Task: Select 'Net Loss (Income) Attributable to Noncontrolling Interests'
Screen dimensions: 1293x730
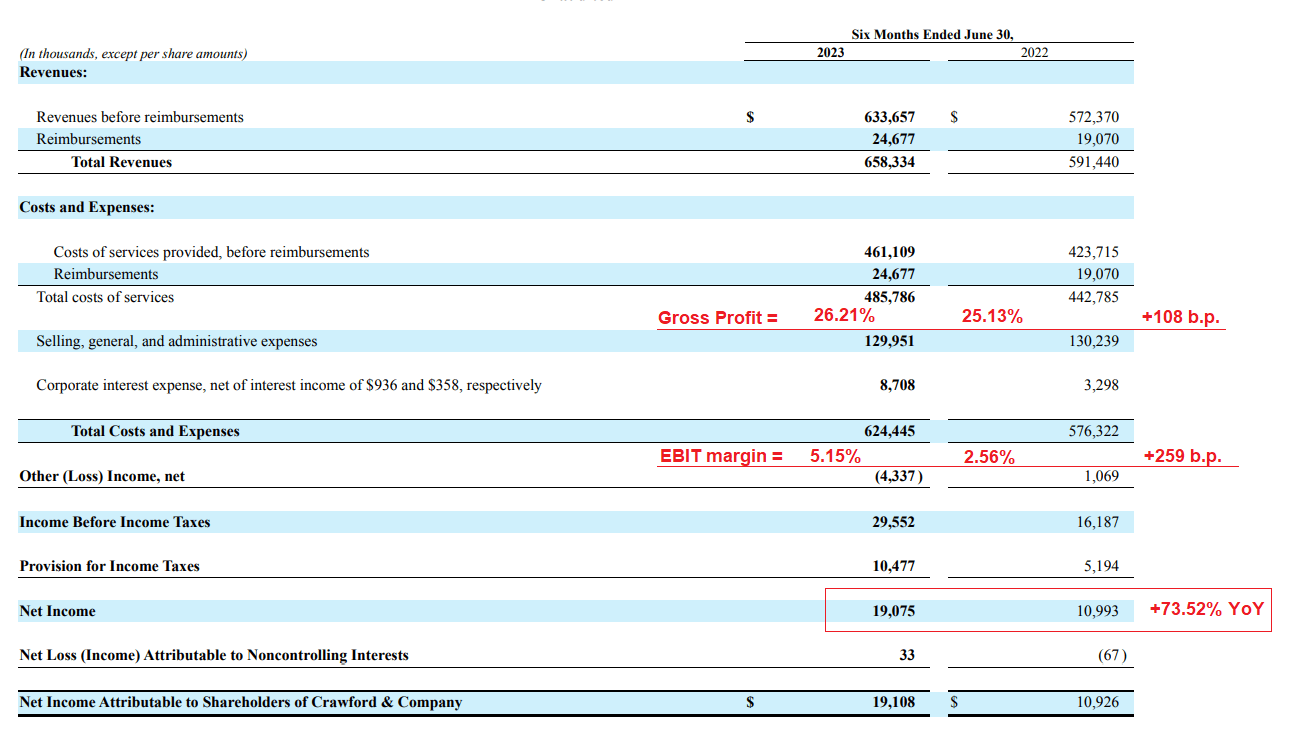Action: [214, 655]
